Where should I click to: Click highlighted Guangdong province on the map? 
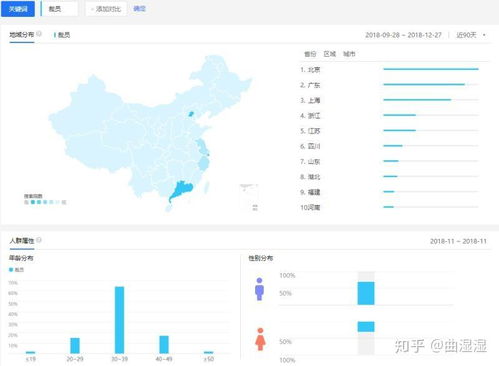coord(181,190)
